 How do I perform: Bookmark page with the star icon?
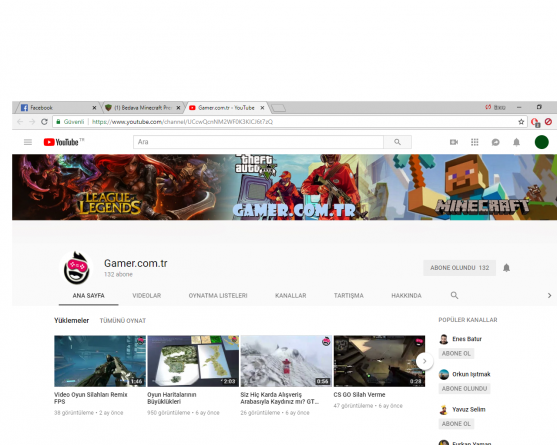click(x=521, y=122)
